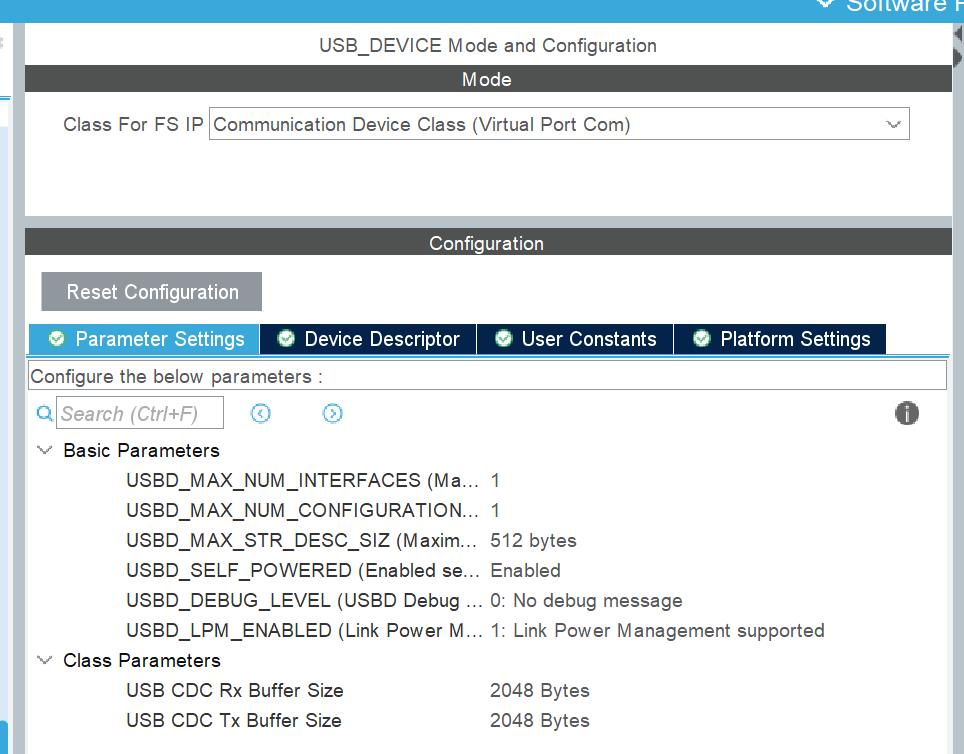The width and height of the screenshot is (964, 754).
Task: Click the previous search match circle arrow
Action: coord(260,413)
